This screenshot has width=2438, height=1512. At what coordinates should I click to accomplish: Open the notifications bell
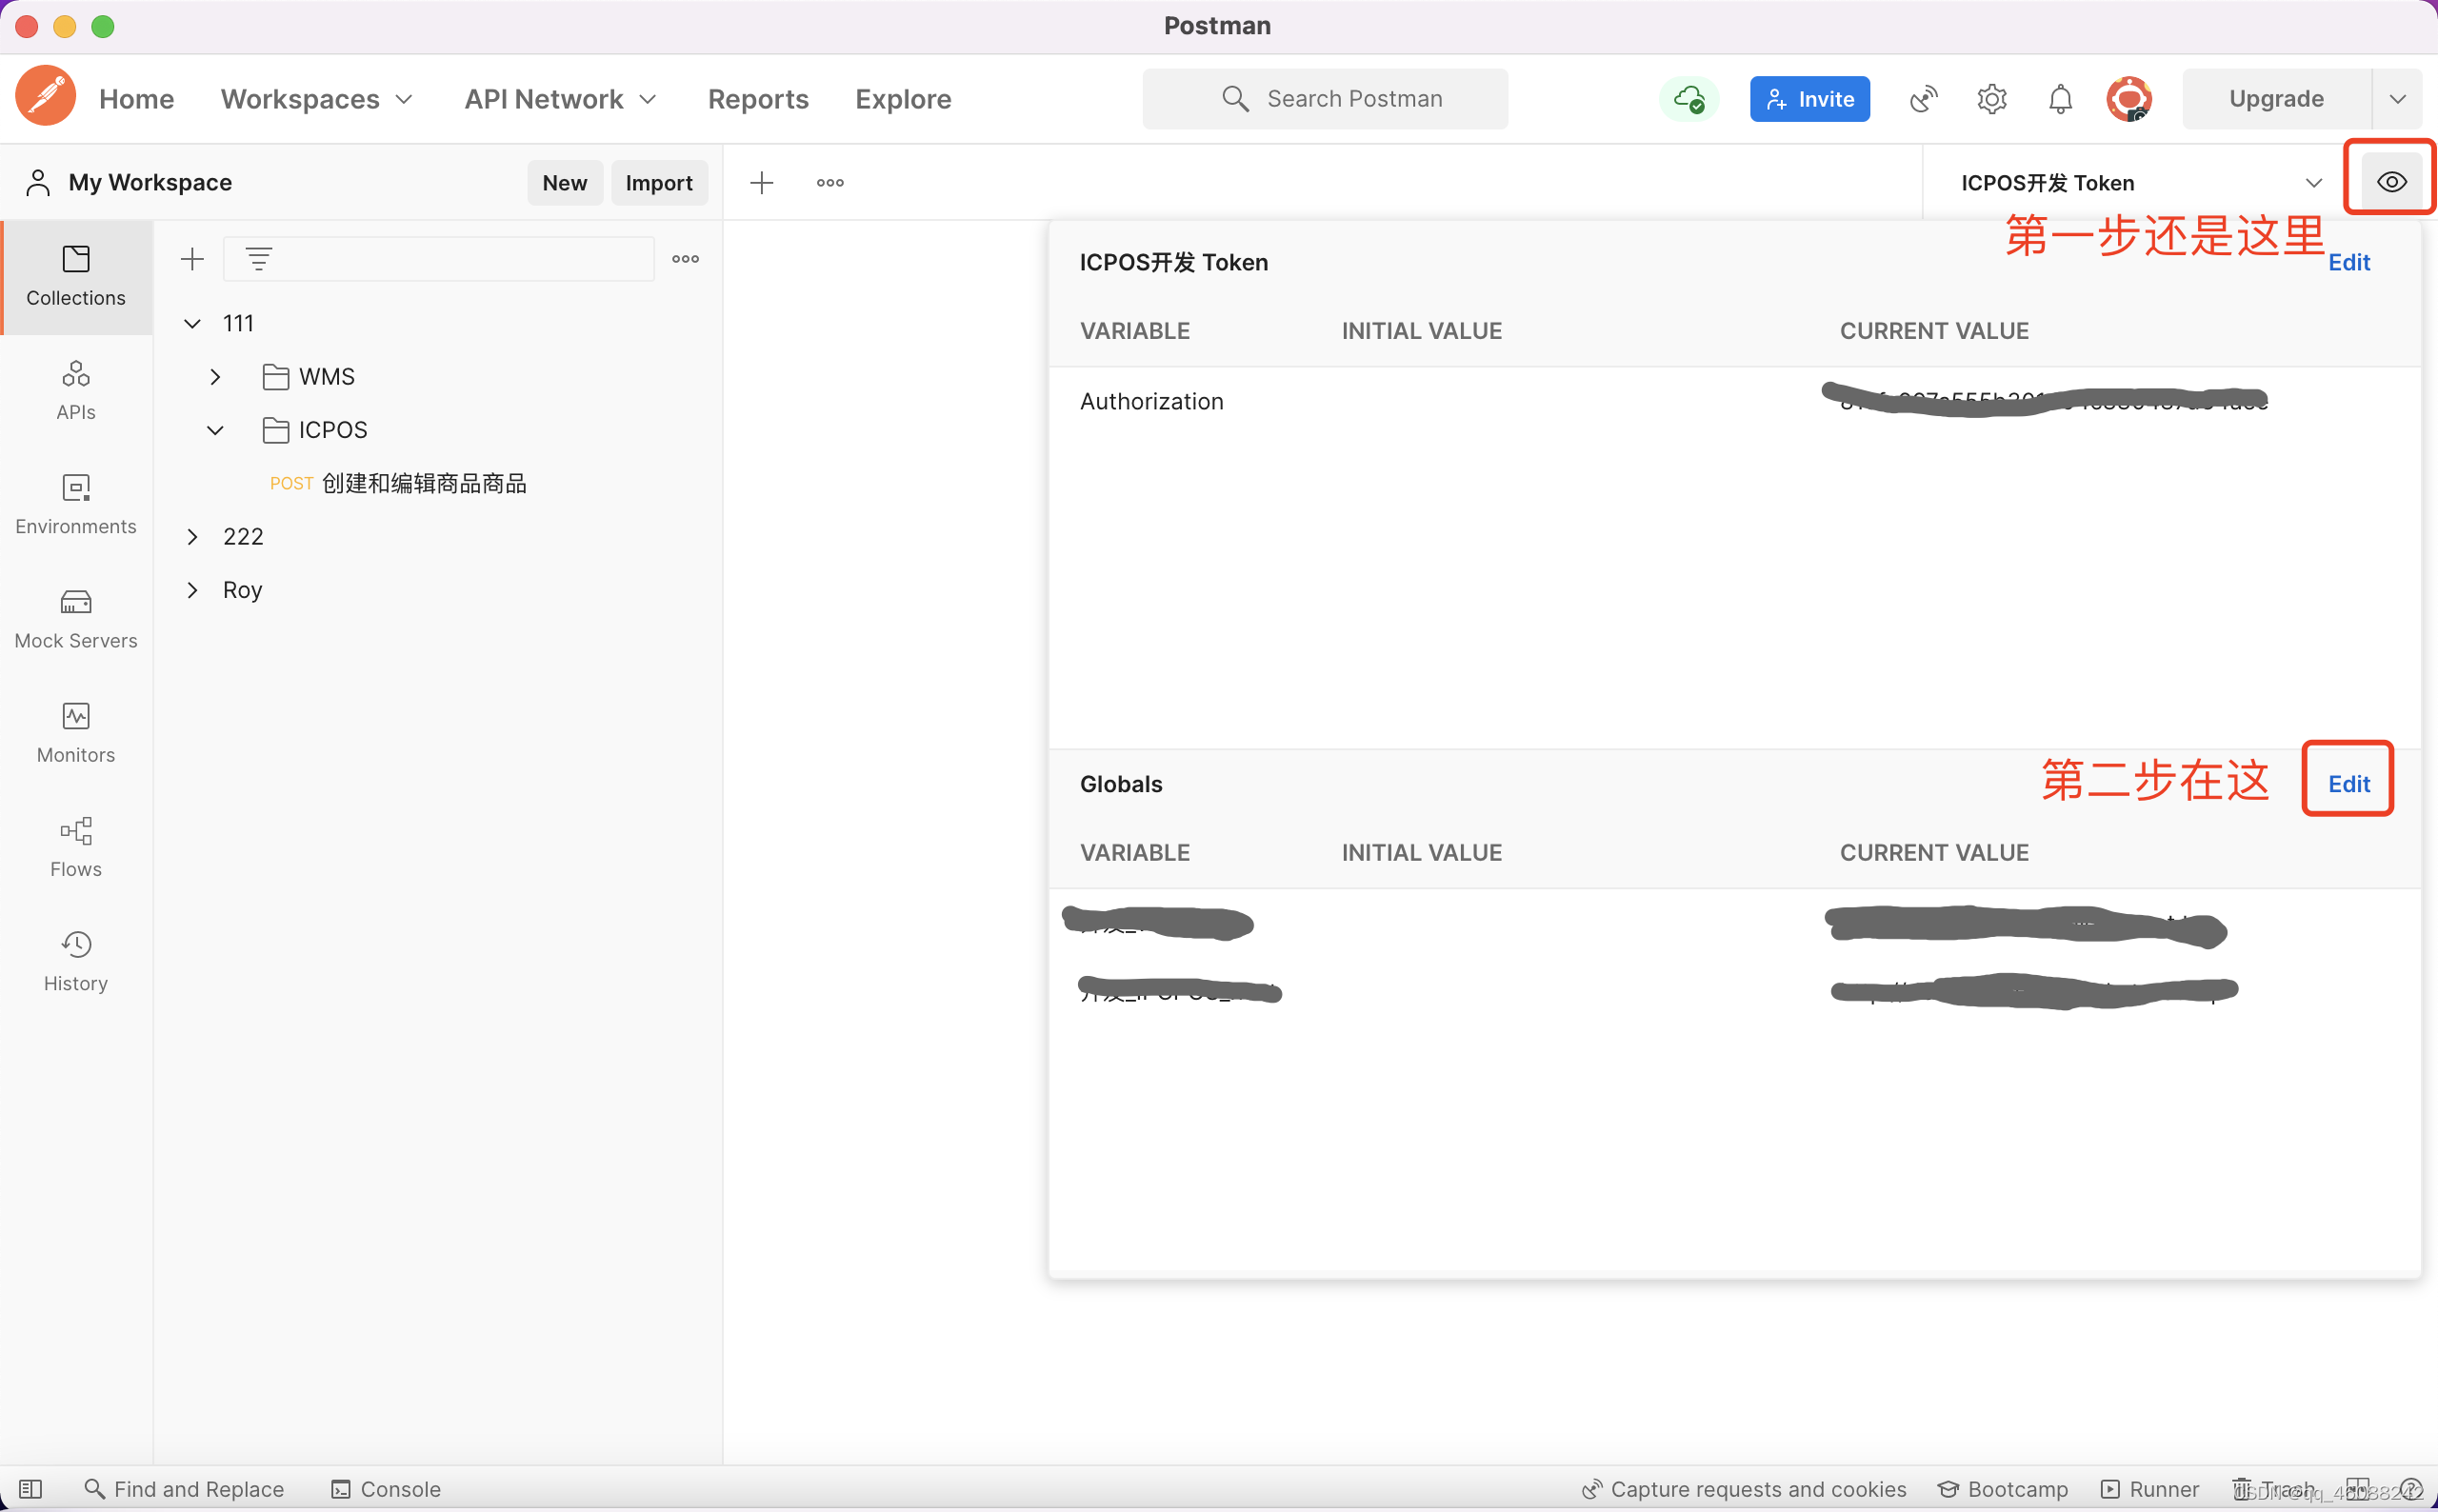point(2060,99)
